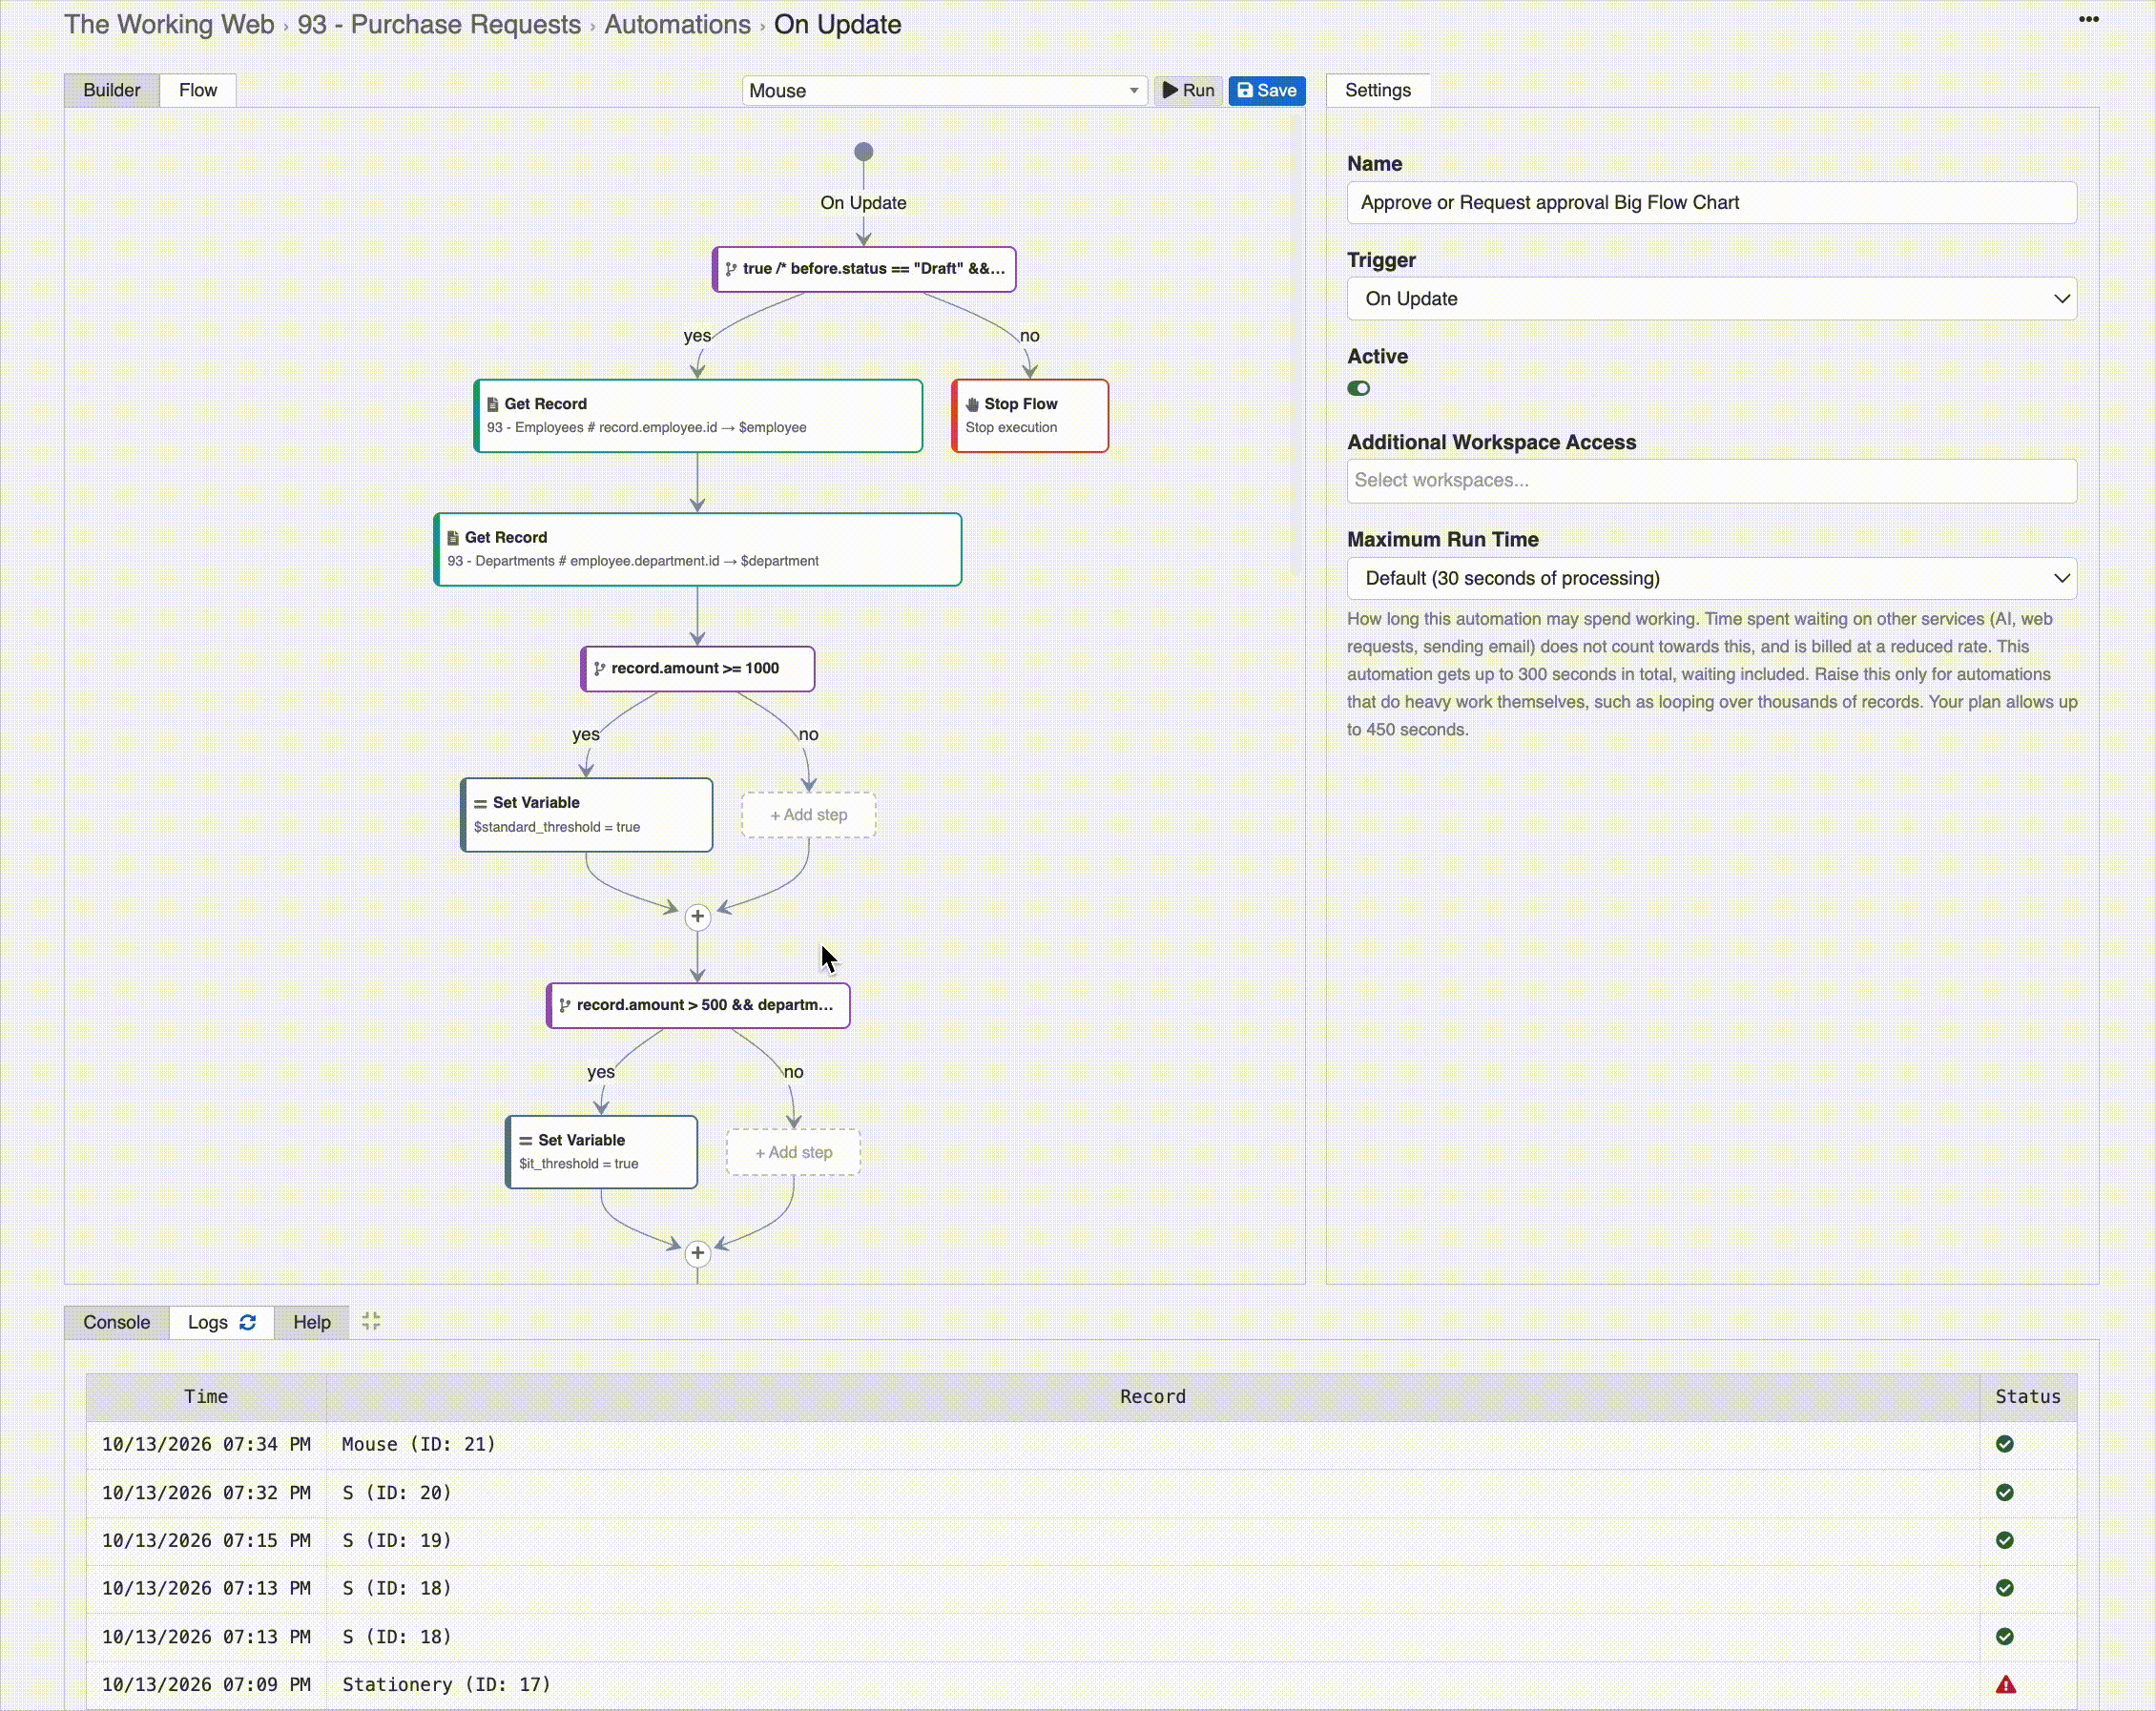Click the red warning icon for Stationery (ID: 17)

point(2005,1684)
